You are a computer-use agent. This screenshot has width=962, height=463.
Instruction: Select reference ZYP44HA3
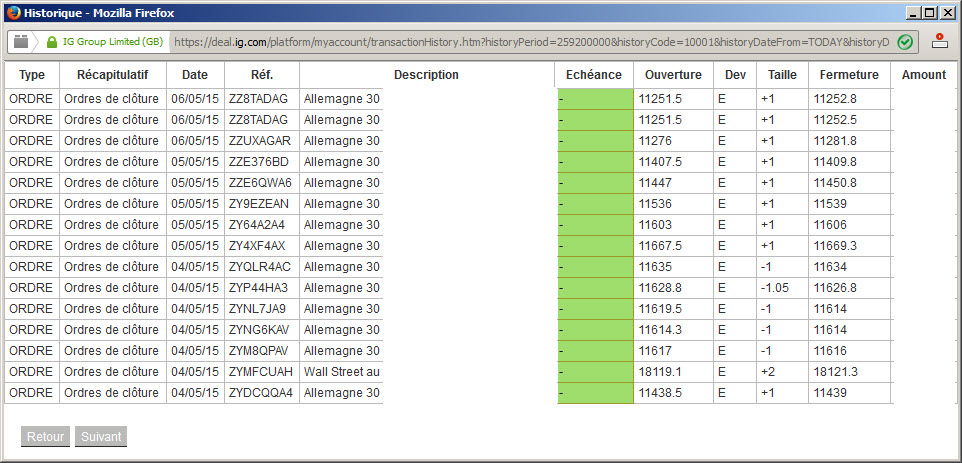[258, 288]
